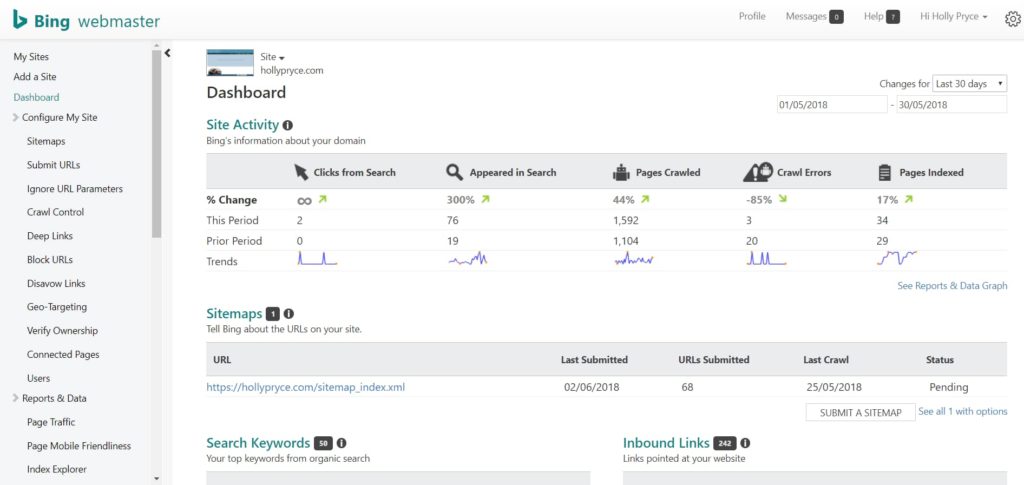Click the Pages Crawled robot icon
This screenshot has width=1024, height=485.
pyautogui.click(x=621, y=172)
